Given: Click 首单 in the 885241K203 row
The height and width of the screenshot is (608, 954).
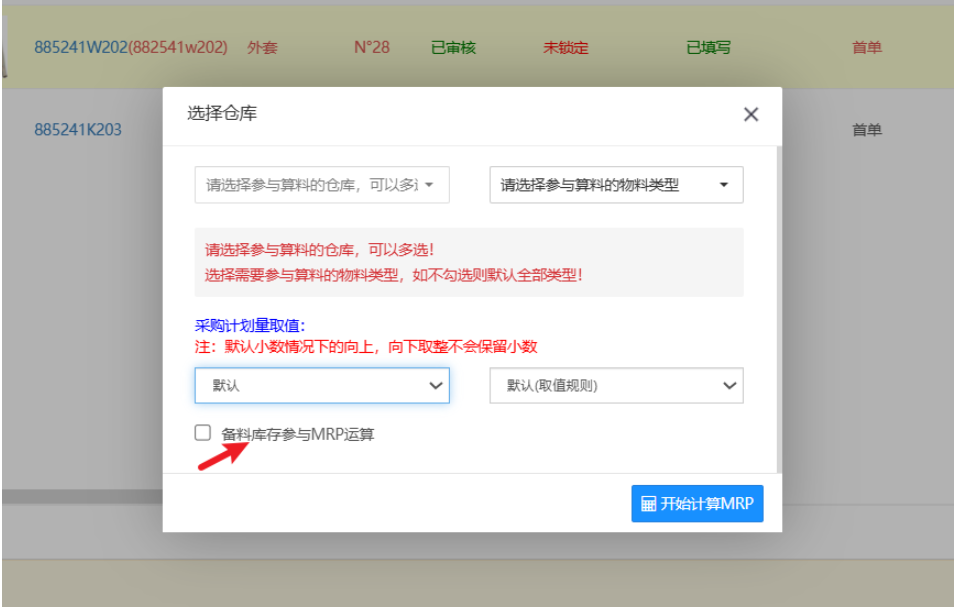Looking at the screenshot, I should (x=867, y=130).
